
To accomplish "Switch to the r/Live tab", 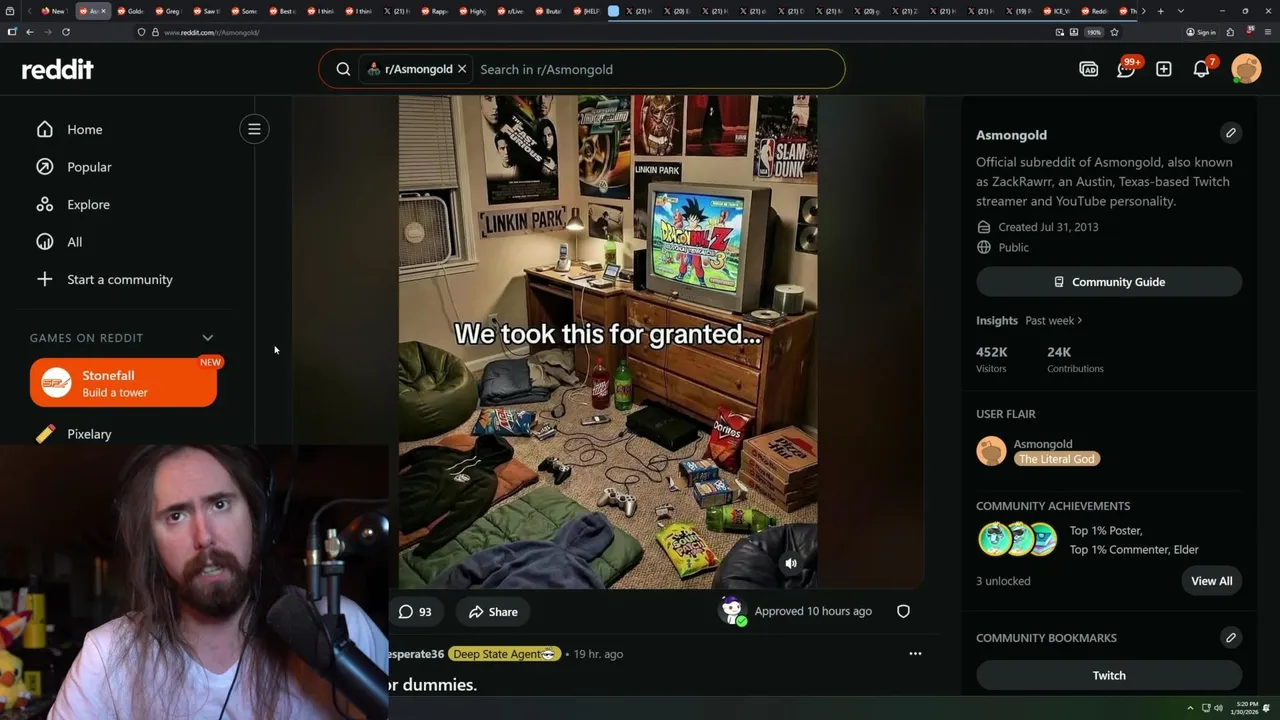I will point(510,11).
